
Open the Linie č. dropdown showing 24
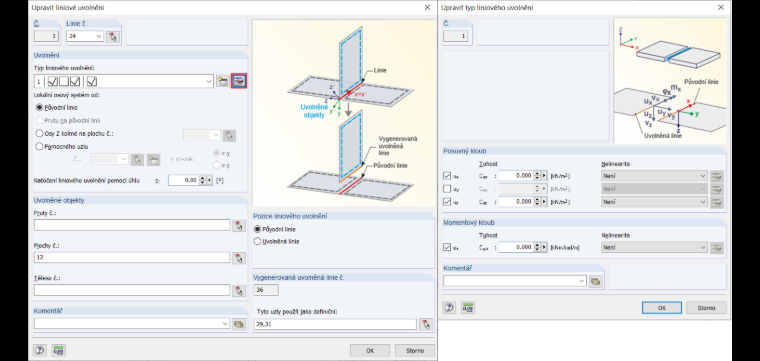coord(99,36)
